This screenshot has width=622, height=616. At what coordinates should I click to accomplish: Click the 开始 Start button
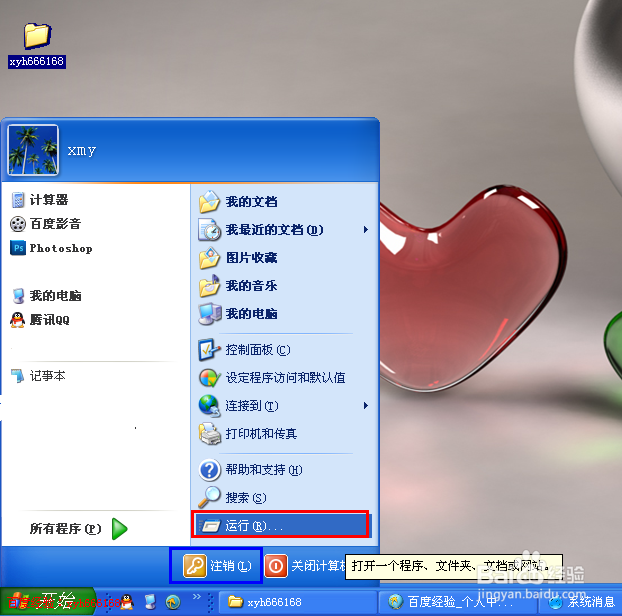tap(47, 602)
